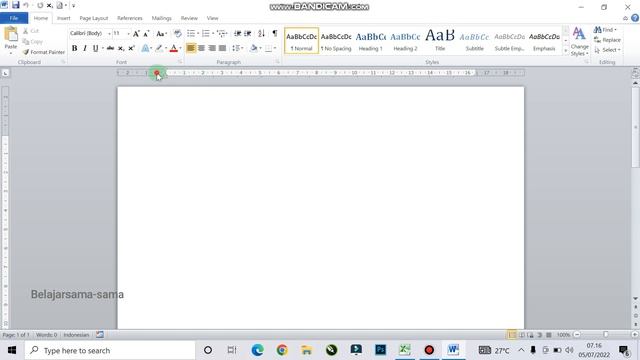Click Select button in Editing group

(x=607, y=50)
